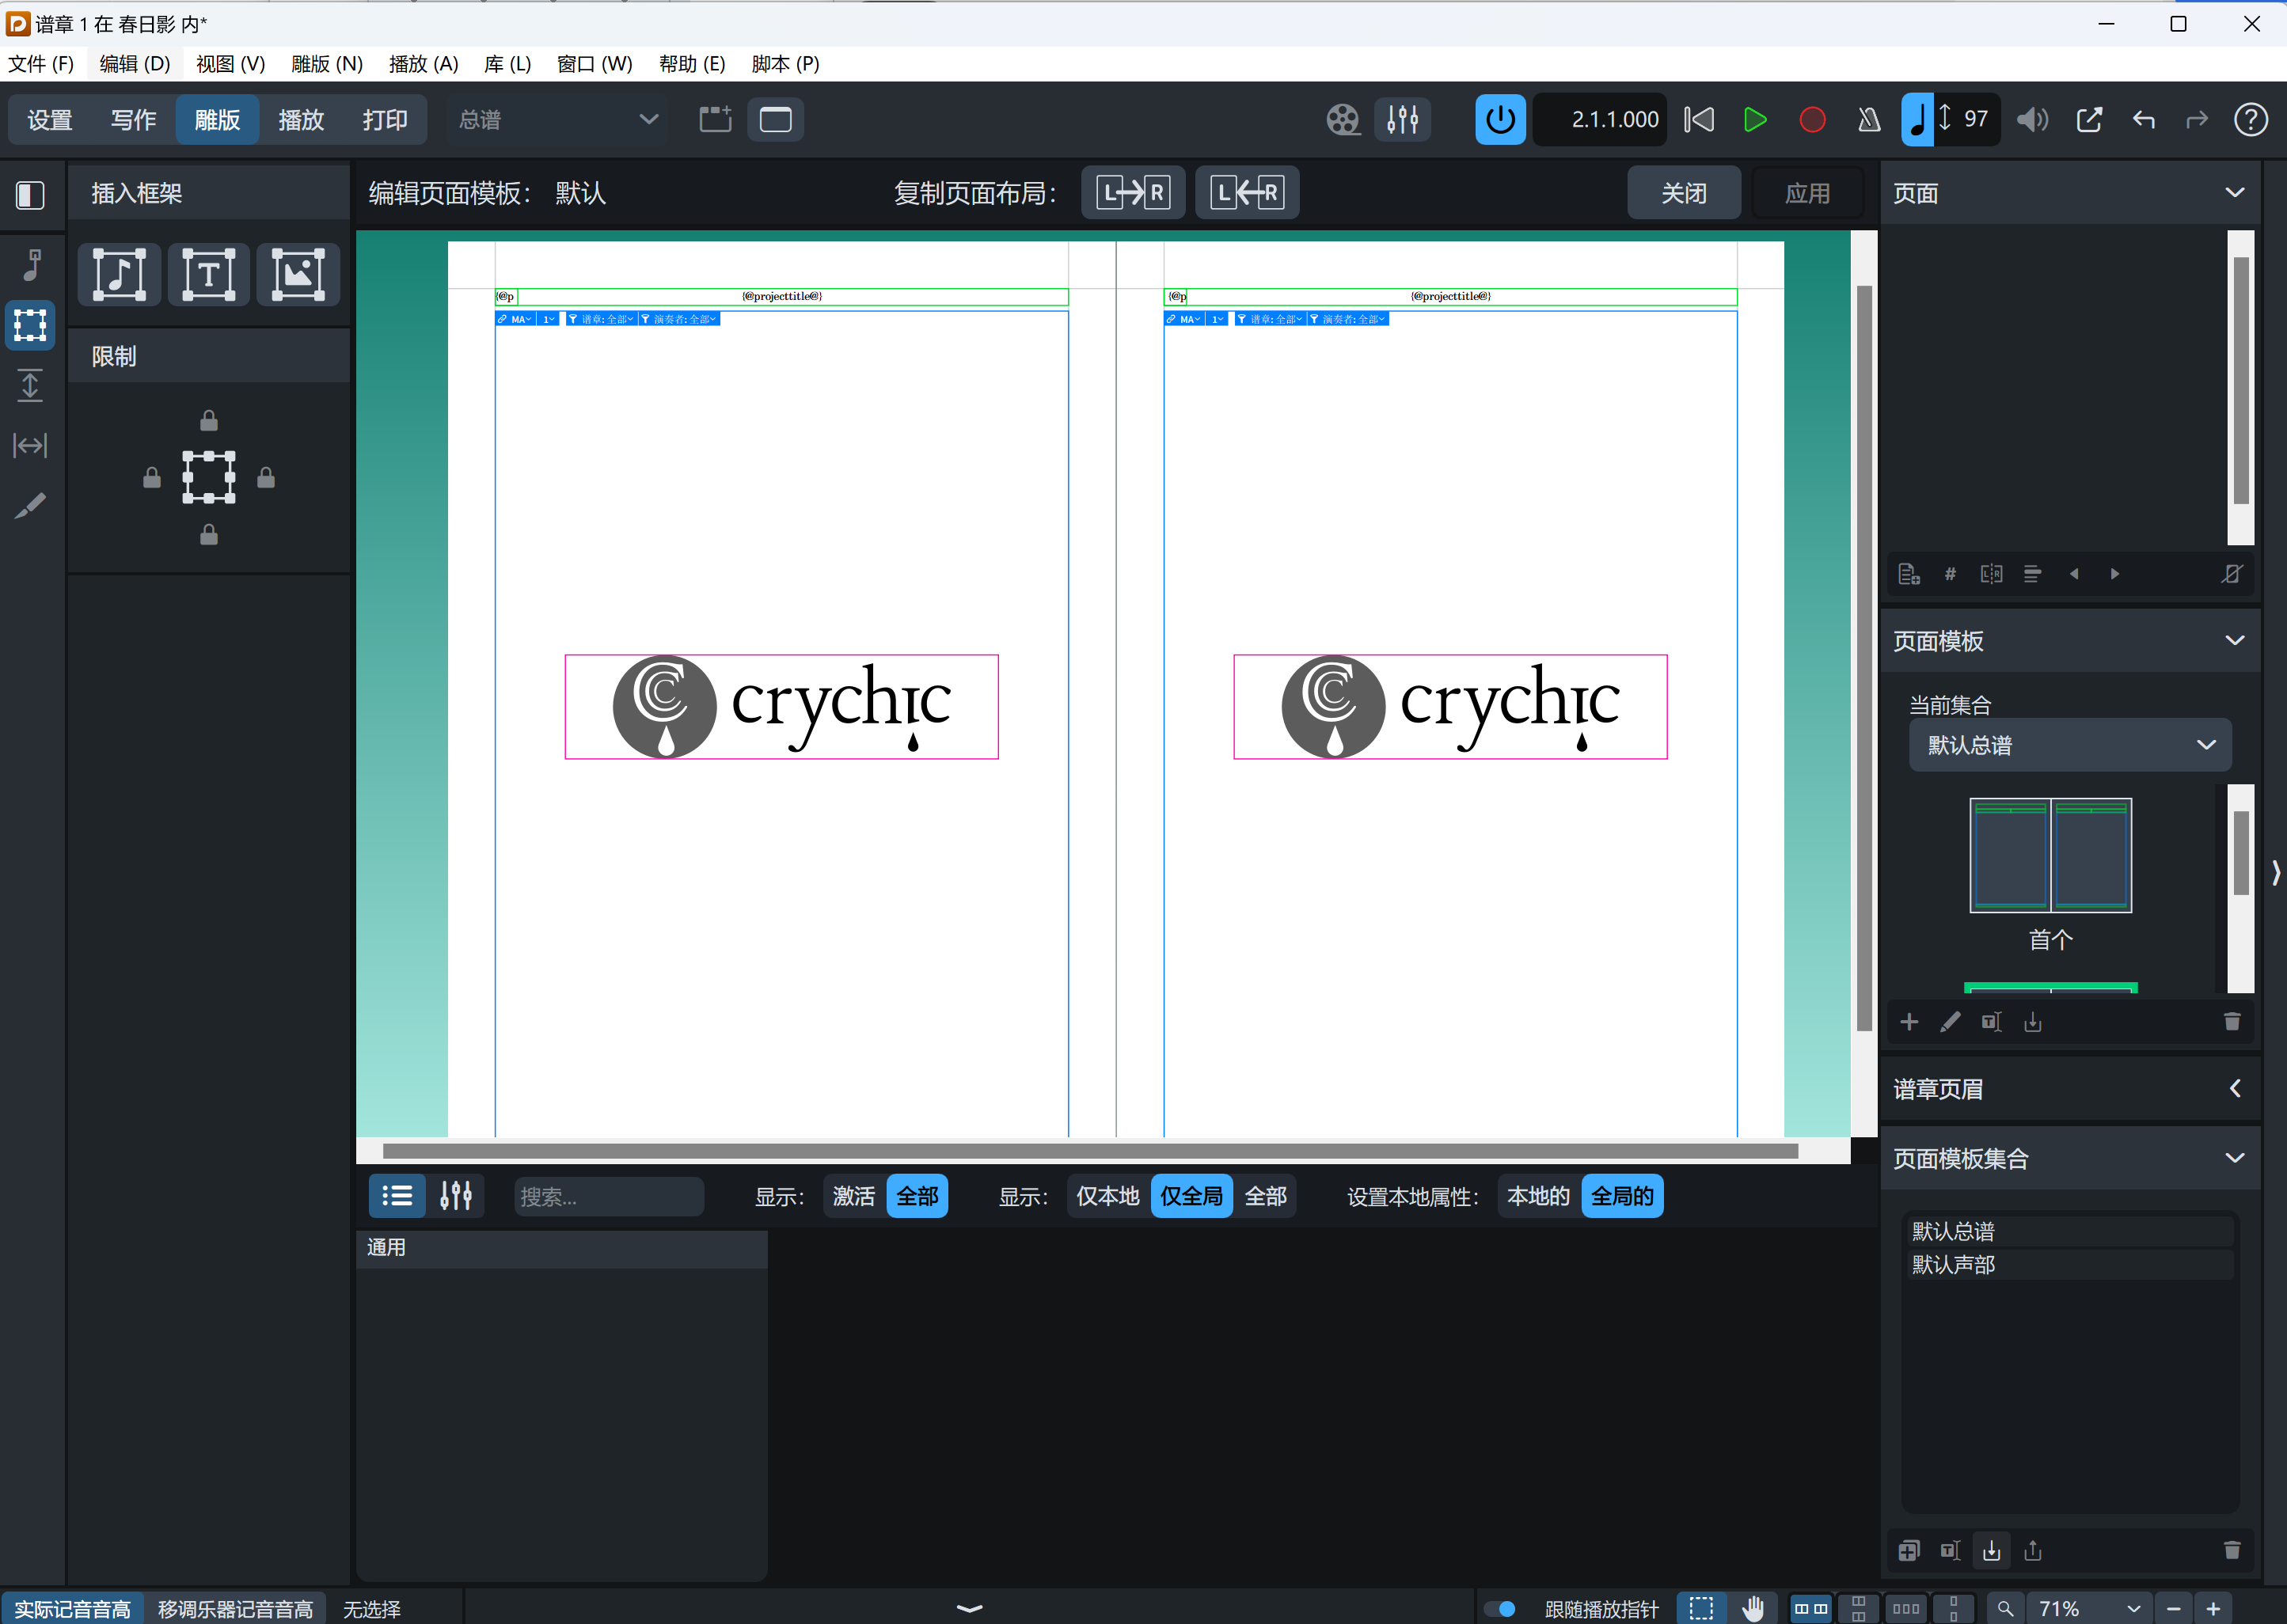Create a new page template in page panel
2287x1624 pixels.
point(1910,1022)
